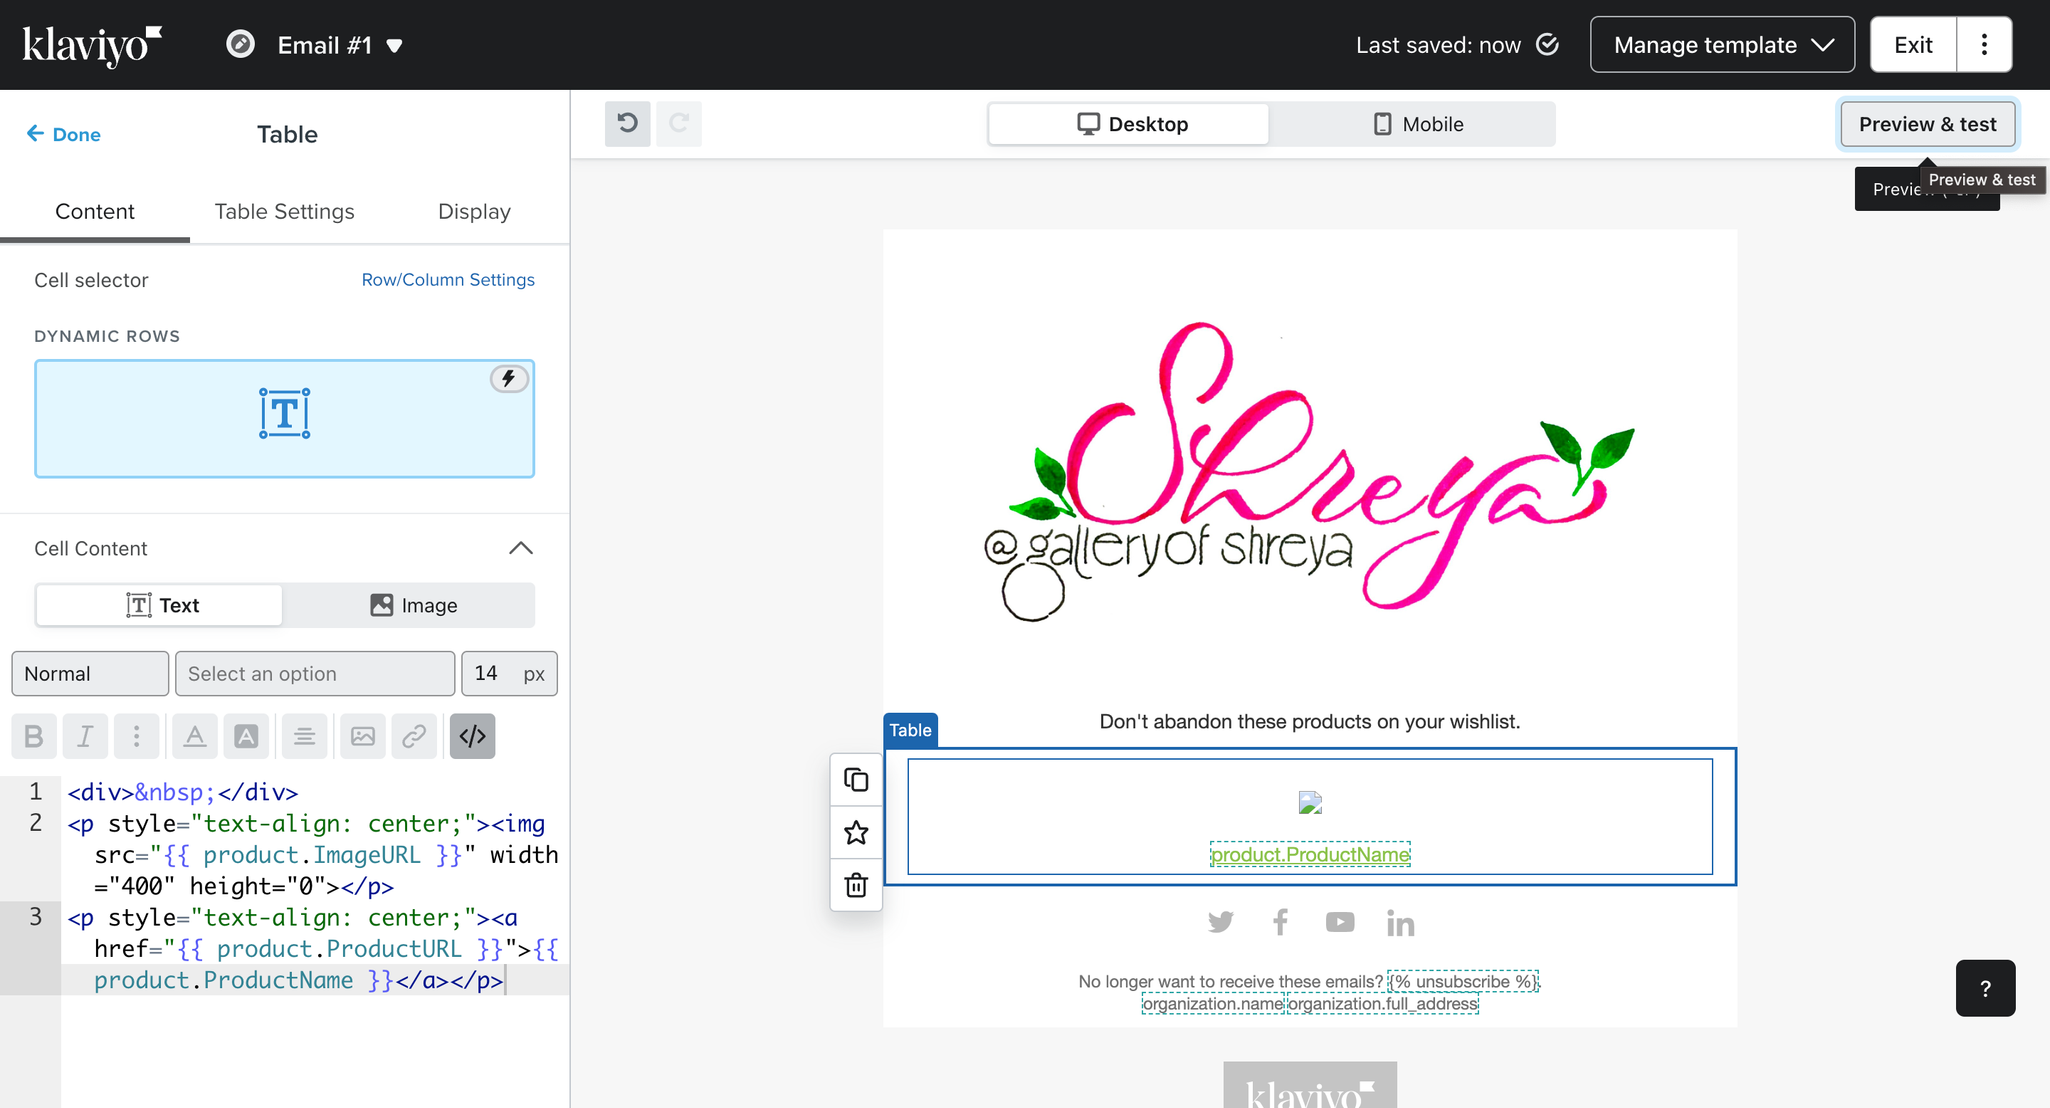The image size is (2050, 1108).
Task: Click the insert image toolbar icon
Action: pyautogui.click(x=362, y=736)
